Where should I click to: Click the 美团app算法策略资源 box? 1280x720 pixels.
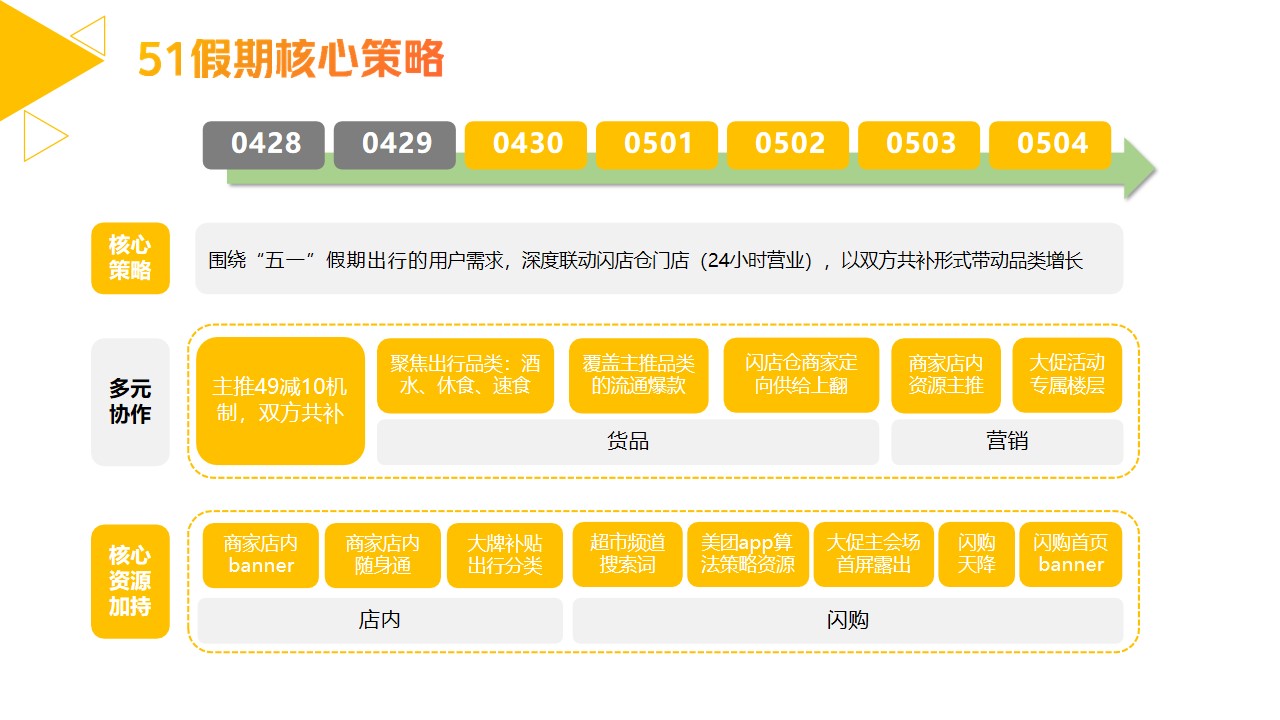pyautogui.click(x=748, y=554)
